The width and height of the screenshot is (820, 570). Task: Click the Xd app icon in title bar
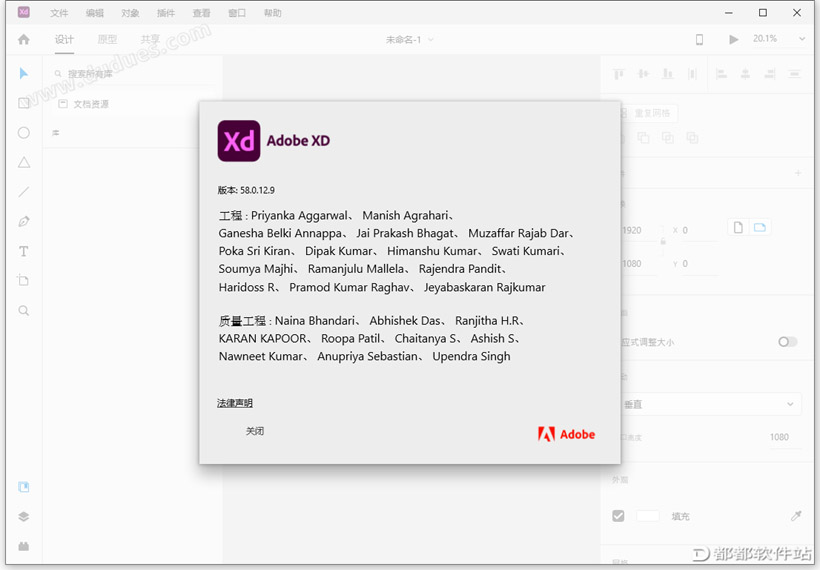point(24,12)
